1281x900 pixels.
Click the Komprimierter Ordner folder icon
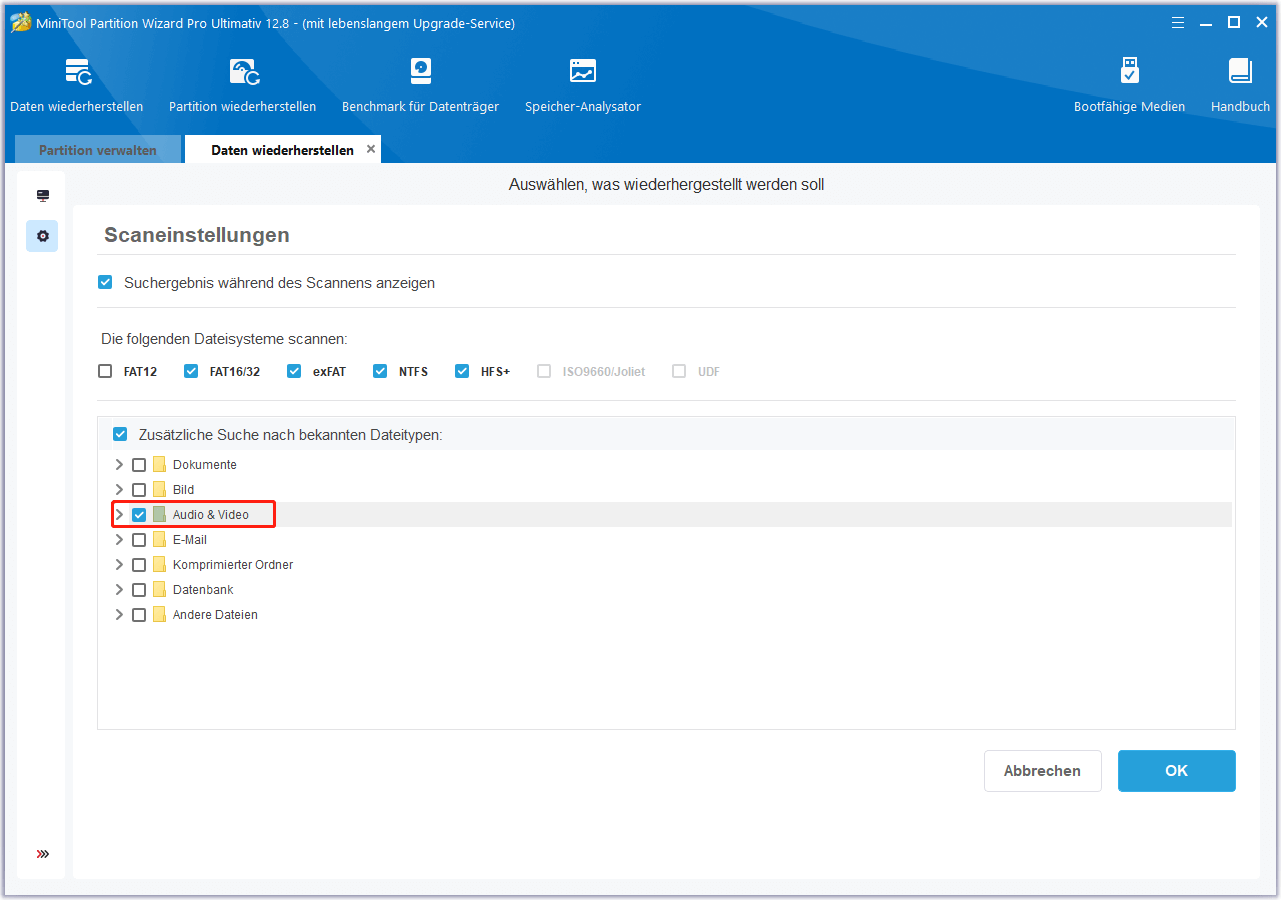pyautogui.click(x=159, y=565)
